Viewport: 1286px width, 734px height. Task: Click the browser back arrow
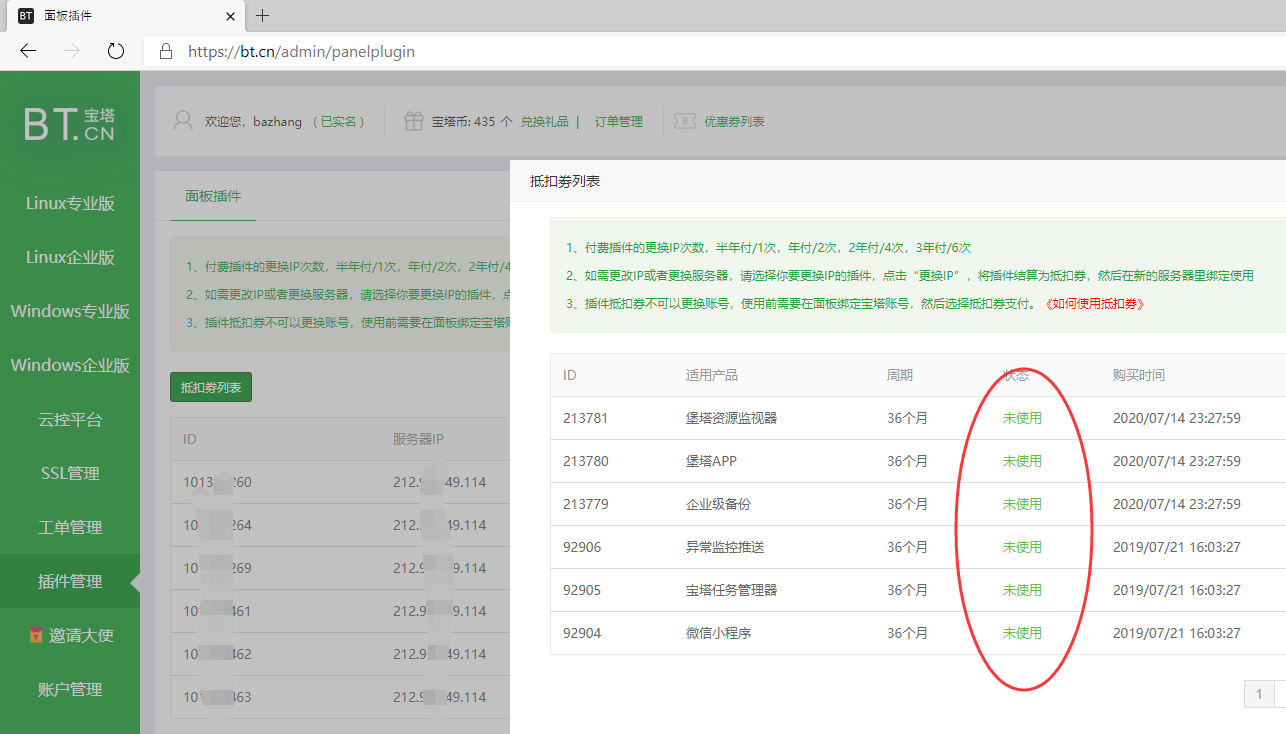(28, 51)
